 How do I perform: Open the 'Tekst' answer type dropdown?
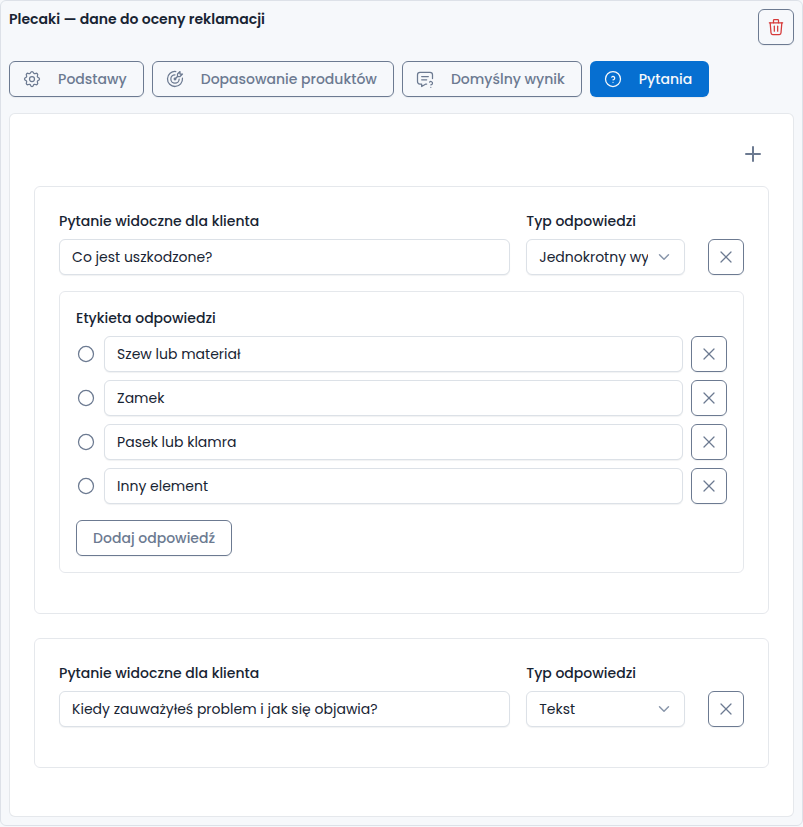click(605, 709)
